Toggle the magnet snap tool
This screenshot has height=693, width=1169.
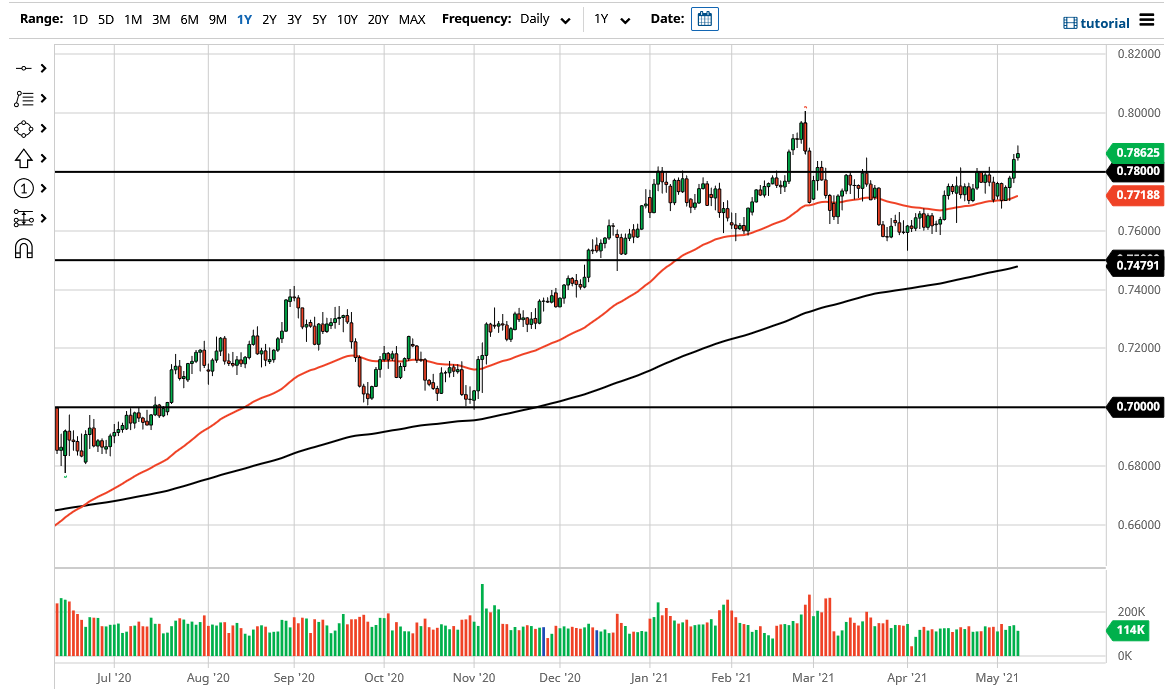point(25,248)
